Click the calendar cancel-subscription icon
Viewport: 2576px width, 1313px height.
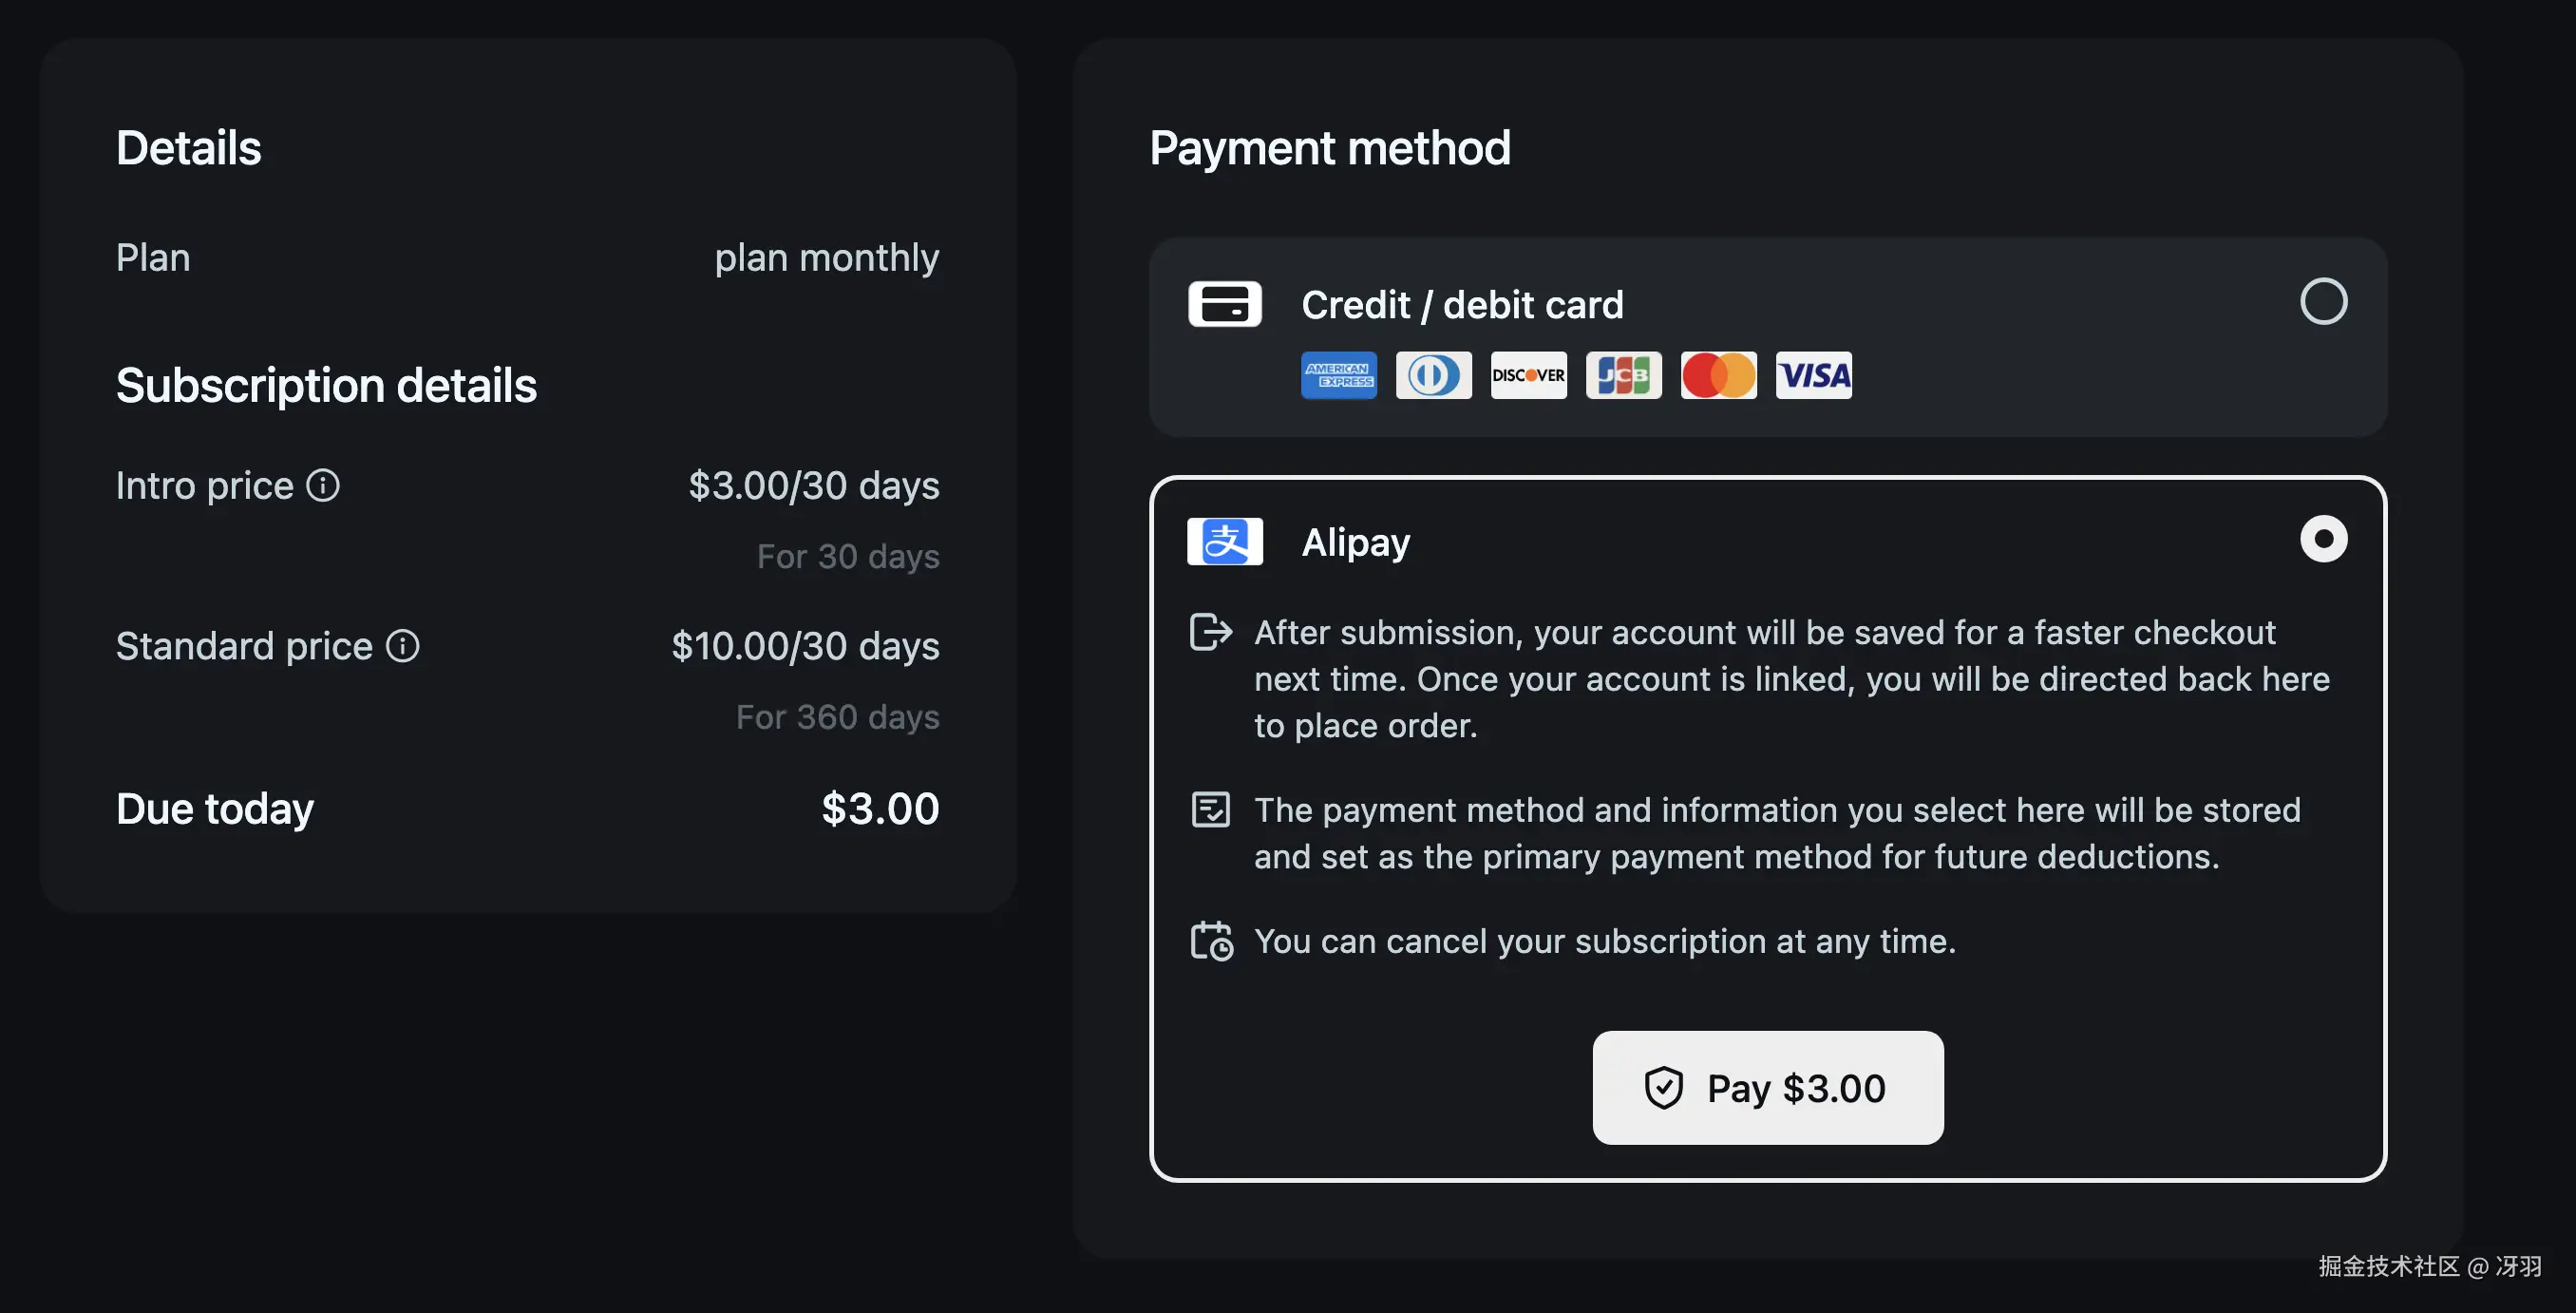pos(1211,941)
